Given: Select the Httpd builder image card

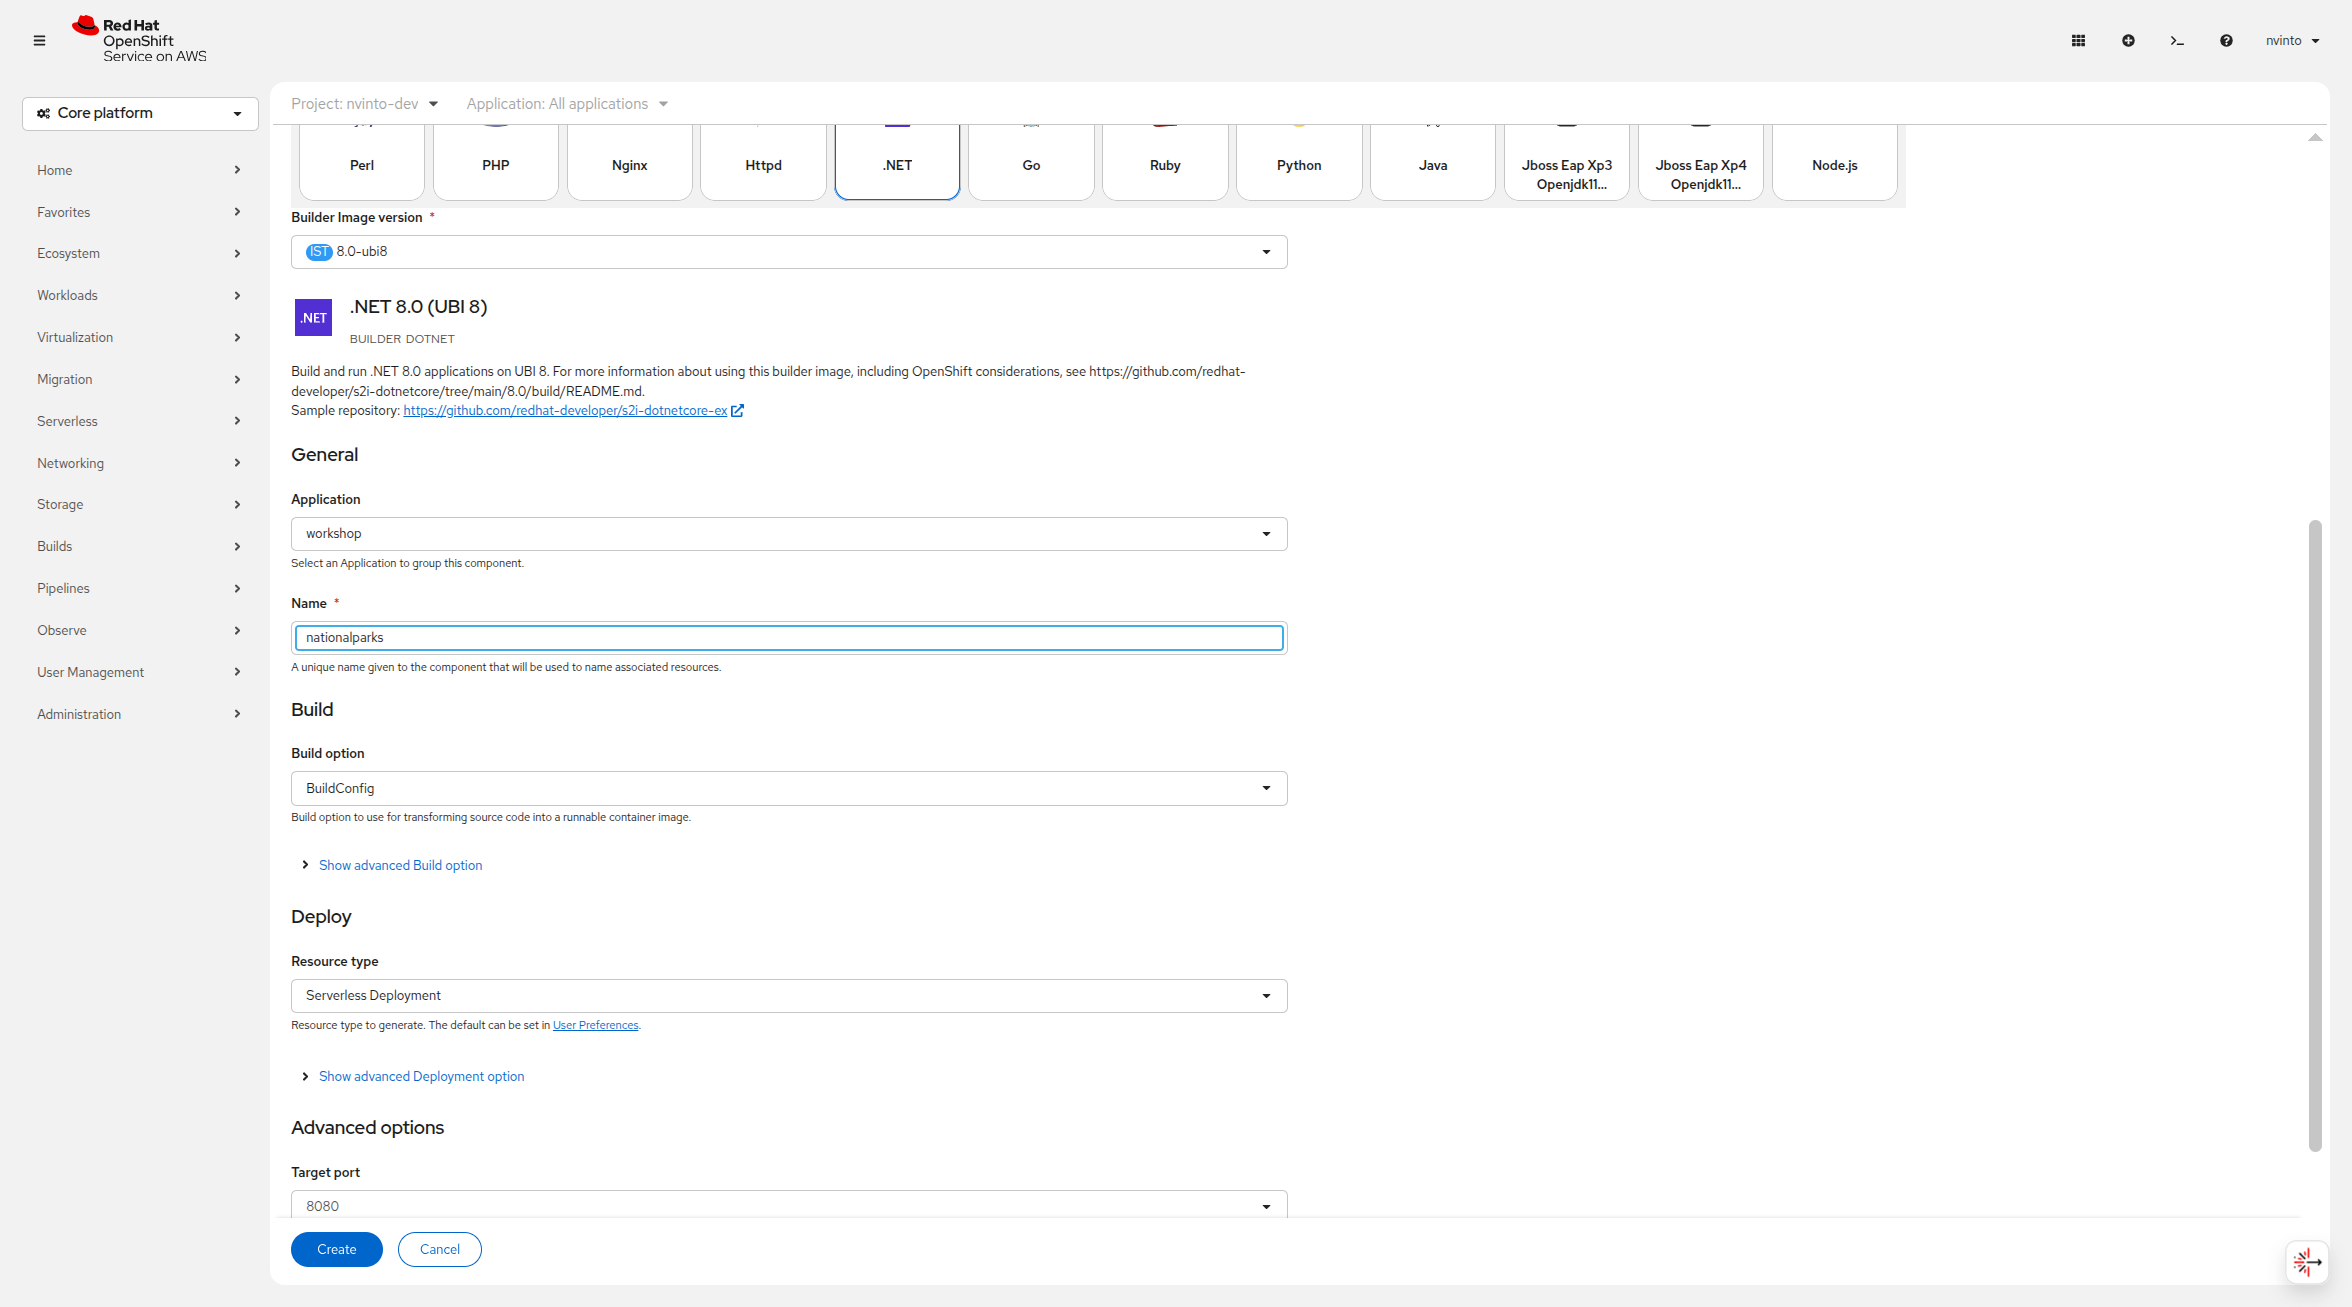Looking at the screenshot, I should pos(764,163).
